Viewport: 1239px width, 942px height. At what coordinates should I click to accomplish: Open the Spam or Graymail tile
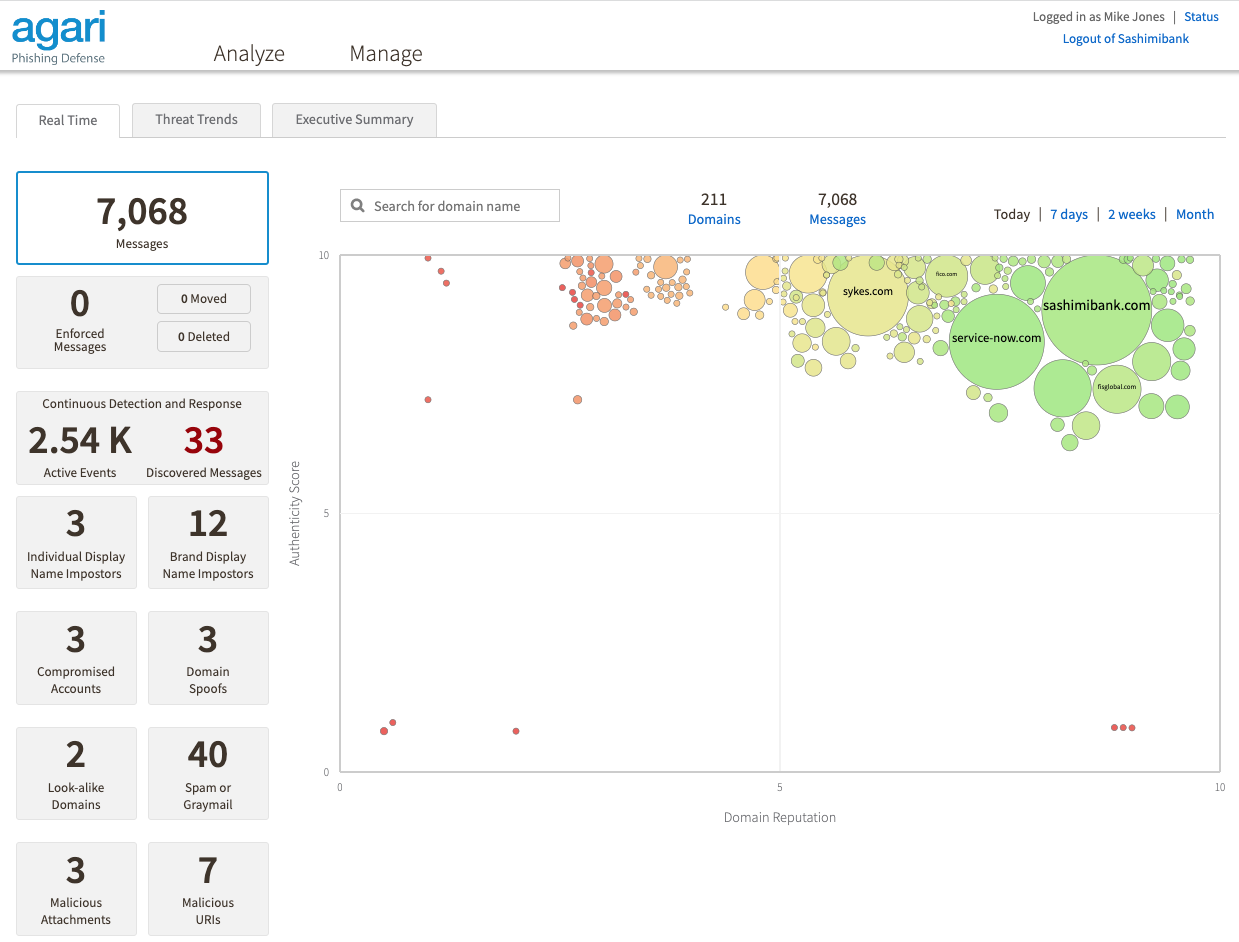tap(208, 773)
